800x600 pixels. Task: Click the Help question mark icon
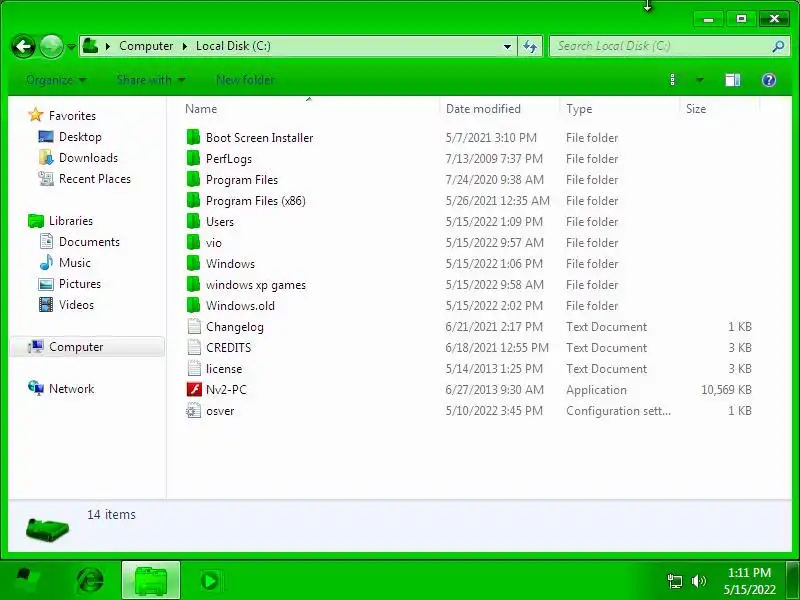(x=768, y=80)
